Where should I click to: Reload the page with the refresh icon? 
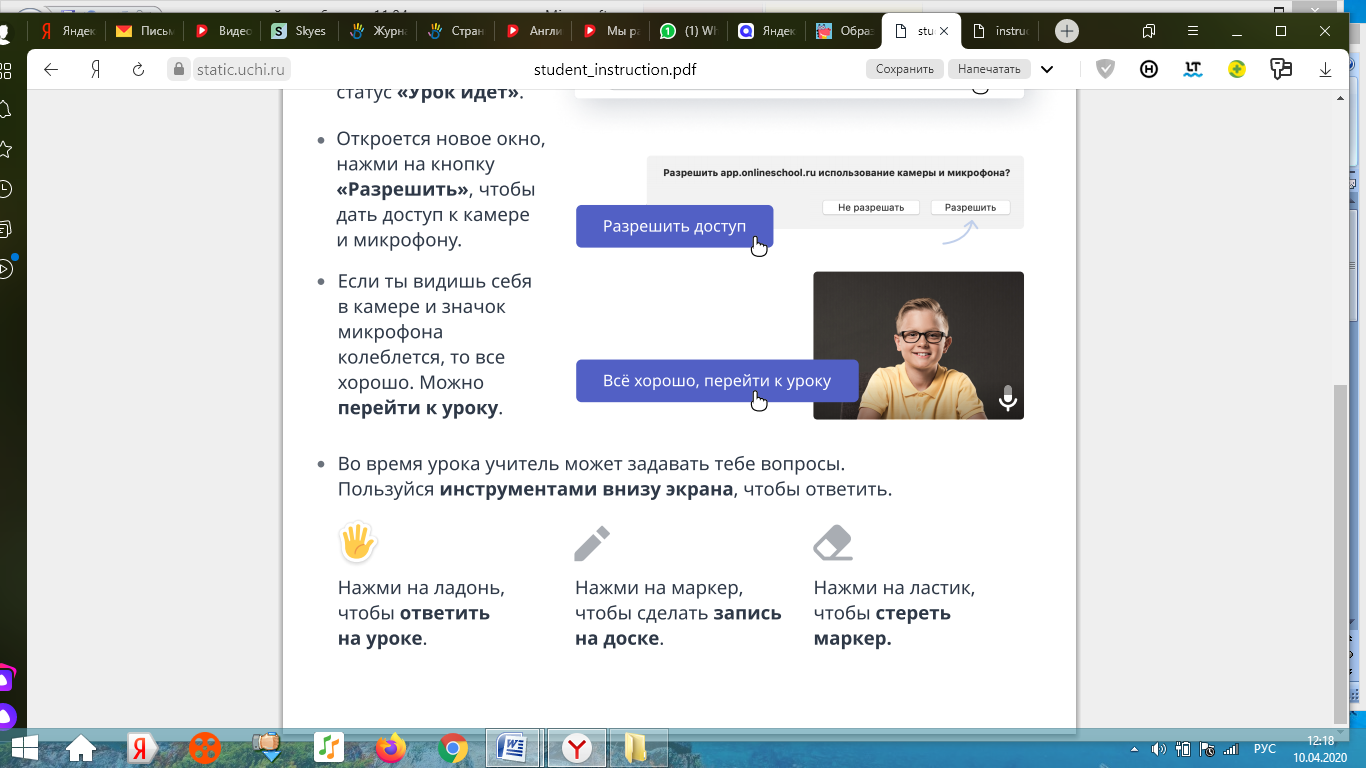click(x=139, y=70)
